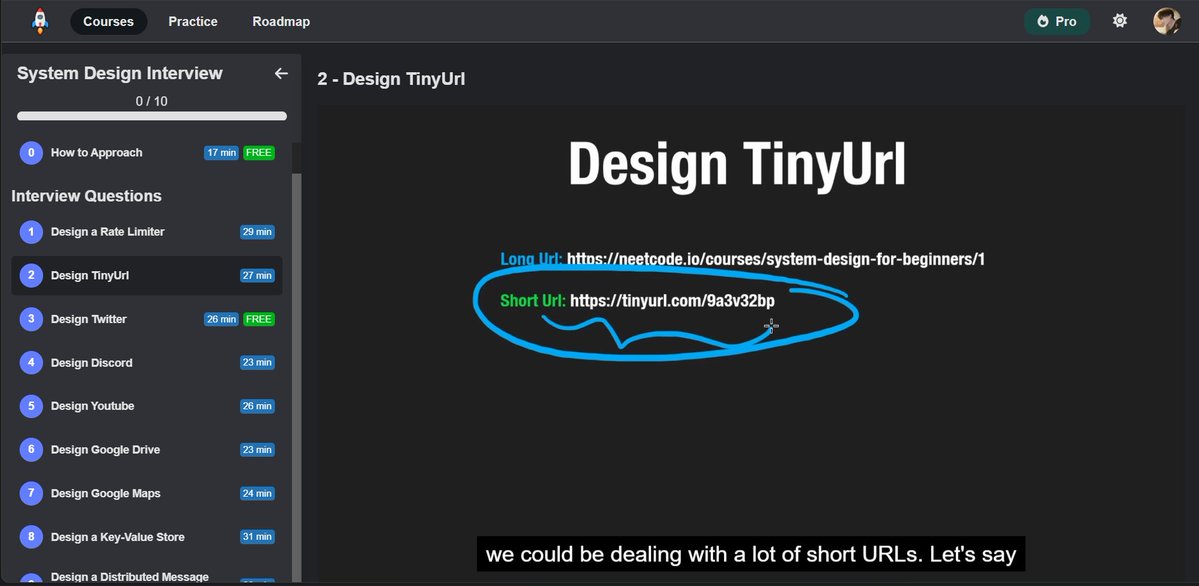
Task: Click the highlighted Design TinyUrl lesson selection
Action: pyautogui.click(x=147, y=274)
